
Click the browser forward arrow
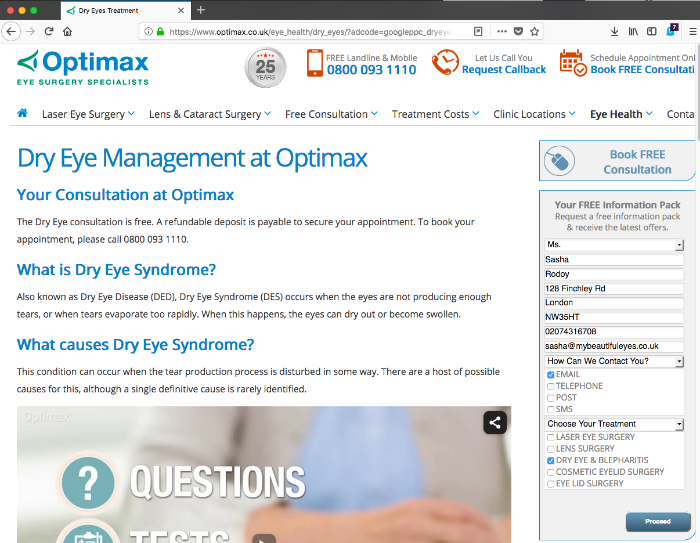pyautogui.click(x=30, y=31)
